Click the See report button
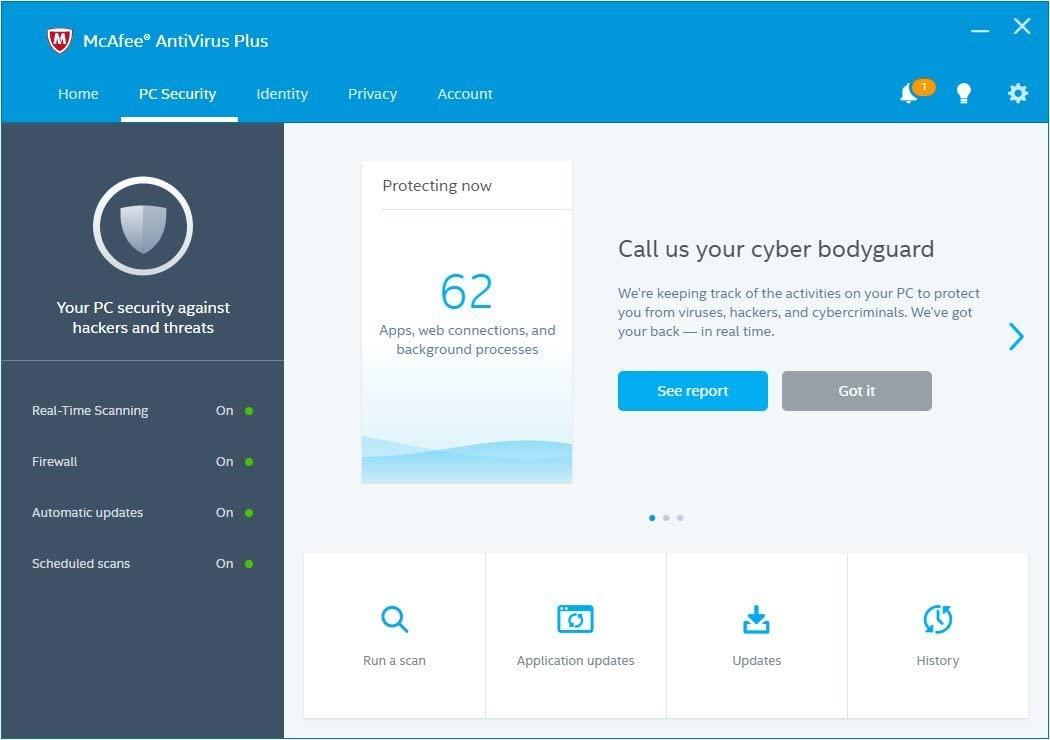Viewport: 1050px width, 740px height. click(x=692, y=390)
